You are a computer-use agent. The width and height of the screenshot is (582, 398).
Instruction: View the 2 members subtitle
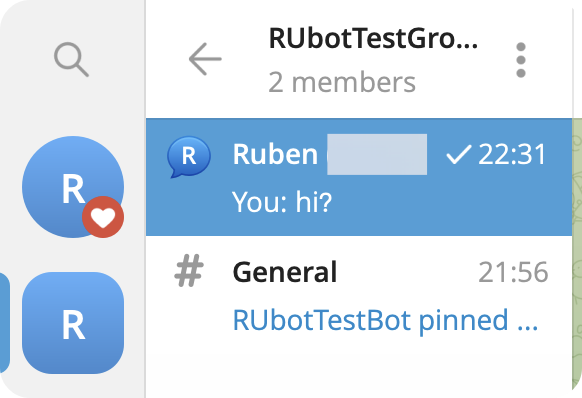342,82
